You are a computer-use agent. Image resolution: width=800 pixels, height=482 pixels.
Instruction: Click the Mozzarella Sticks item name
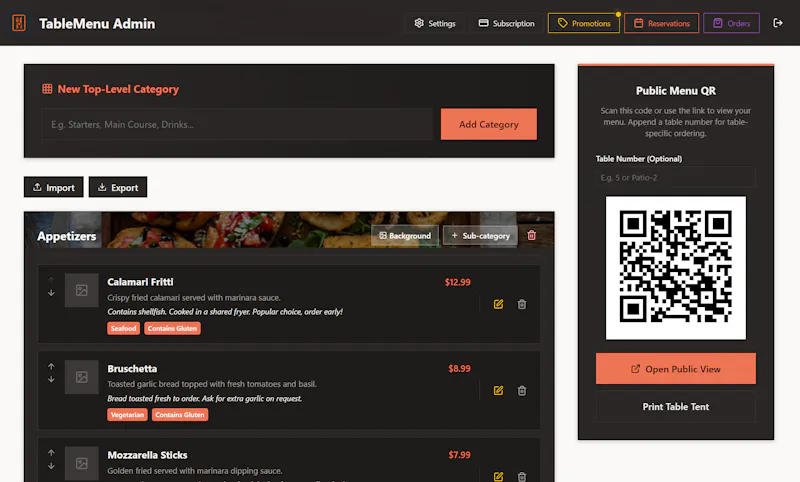click(147, 455)
